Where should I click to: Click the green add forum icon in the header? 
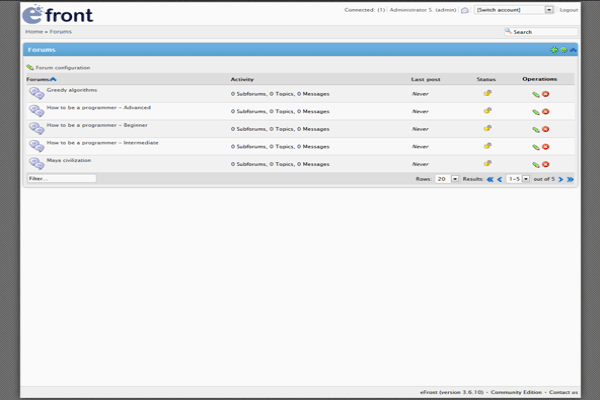coord(554,49)
